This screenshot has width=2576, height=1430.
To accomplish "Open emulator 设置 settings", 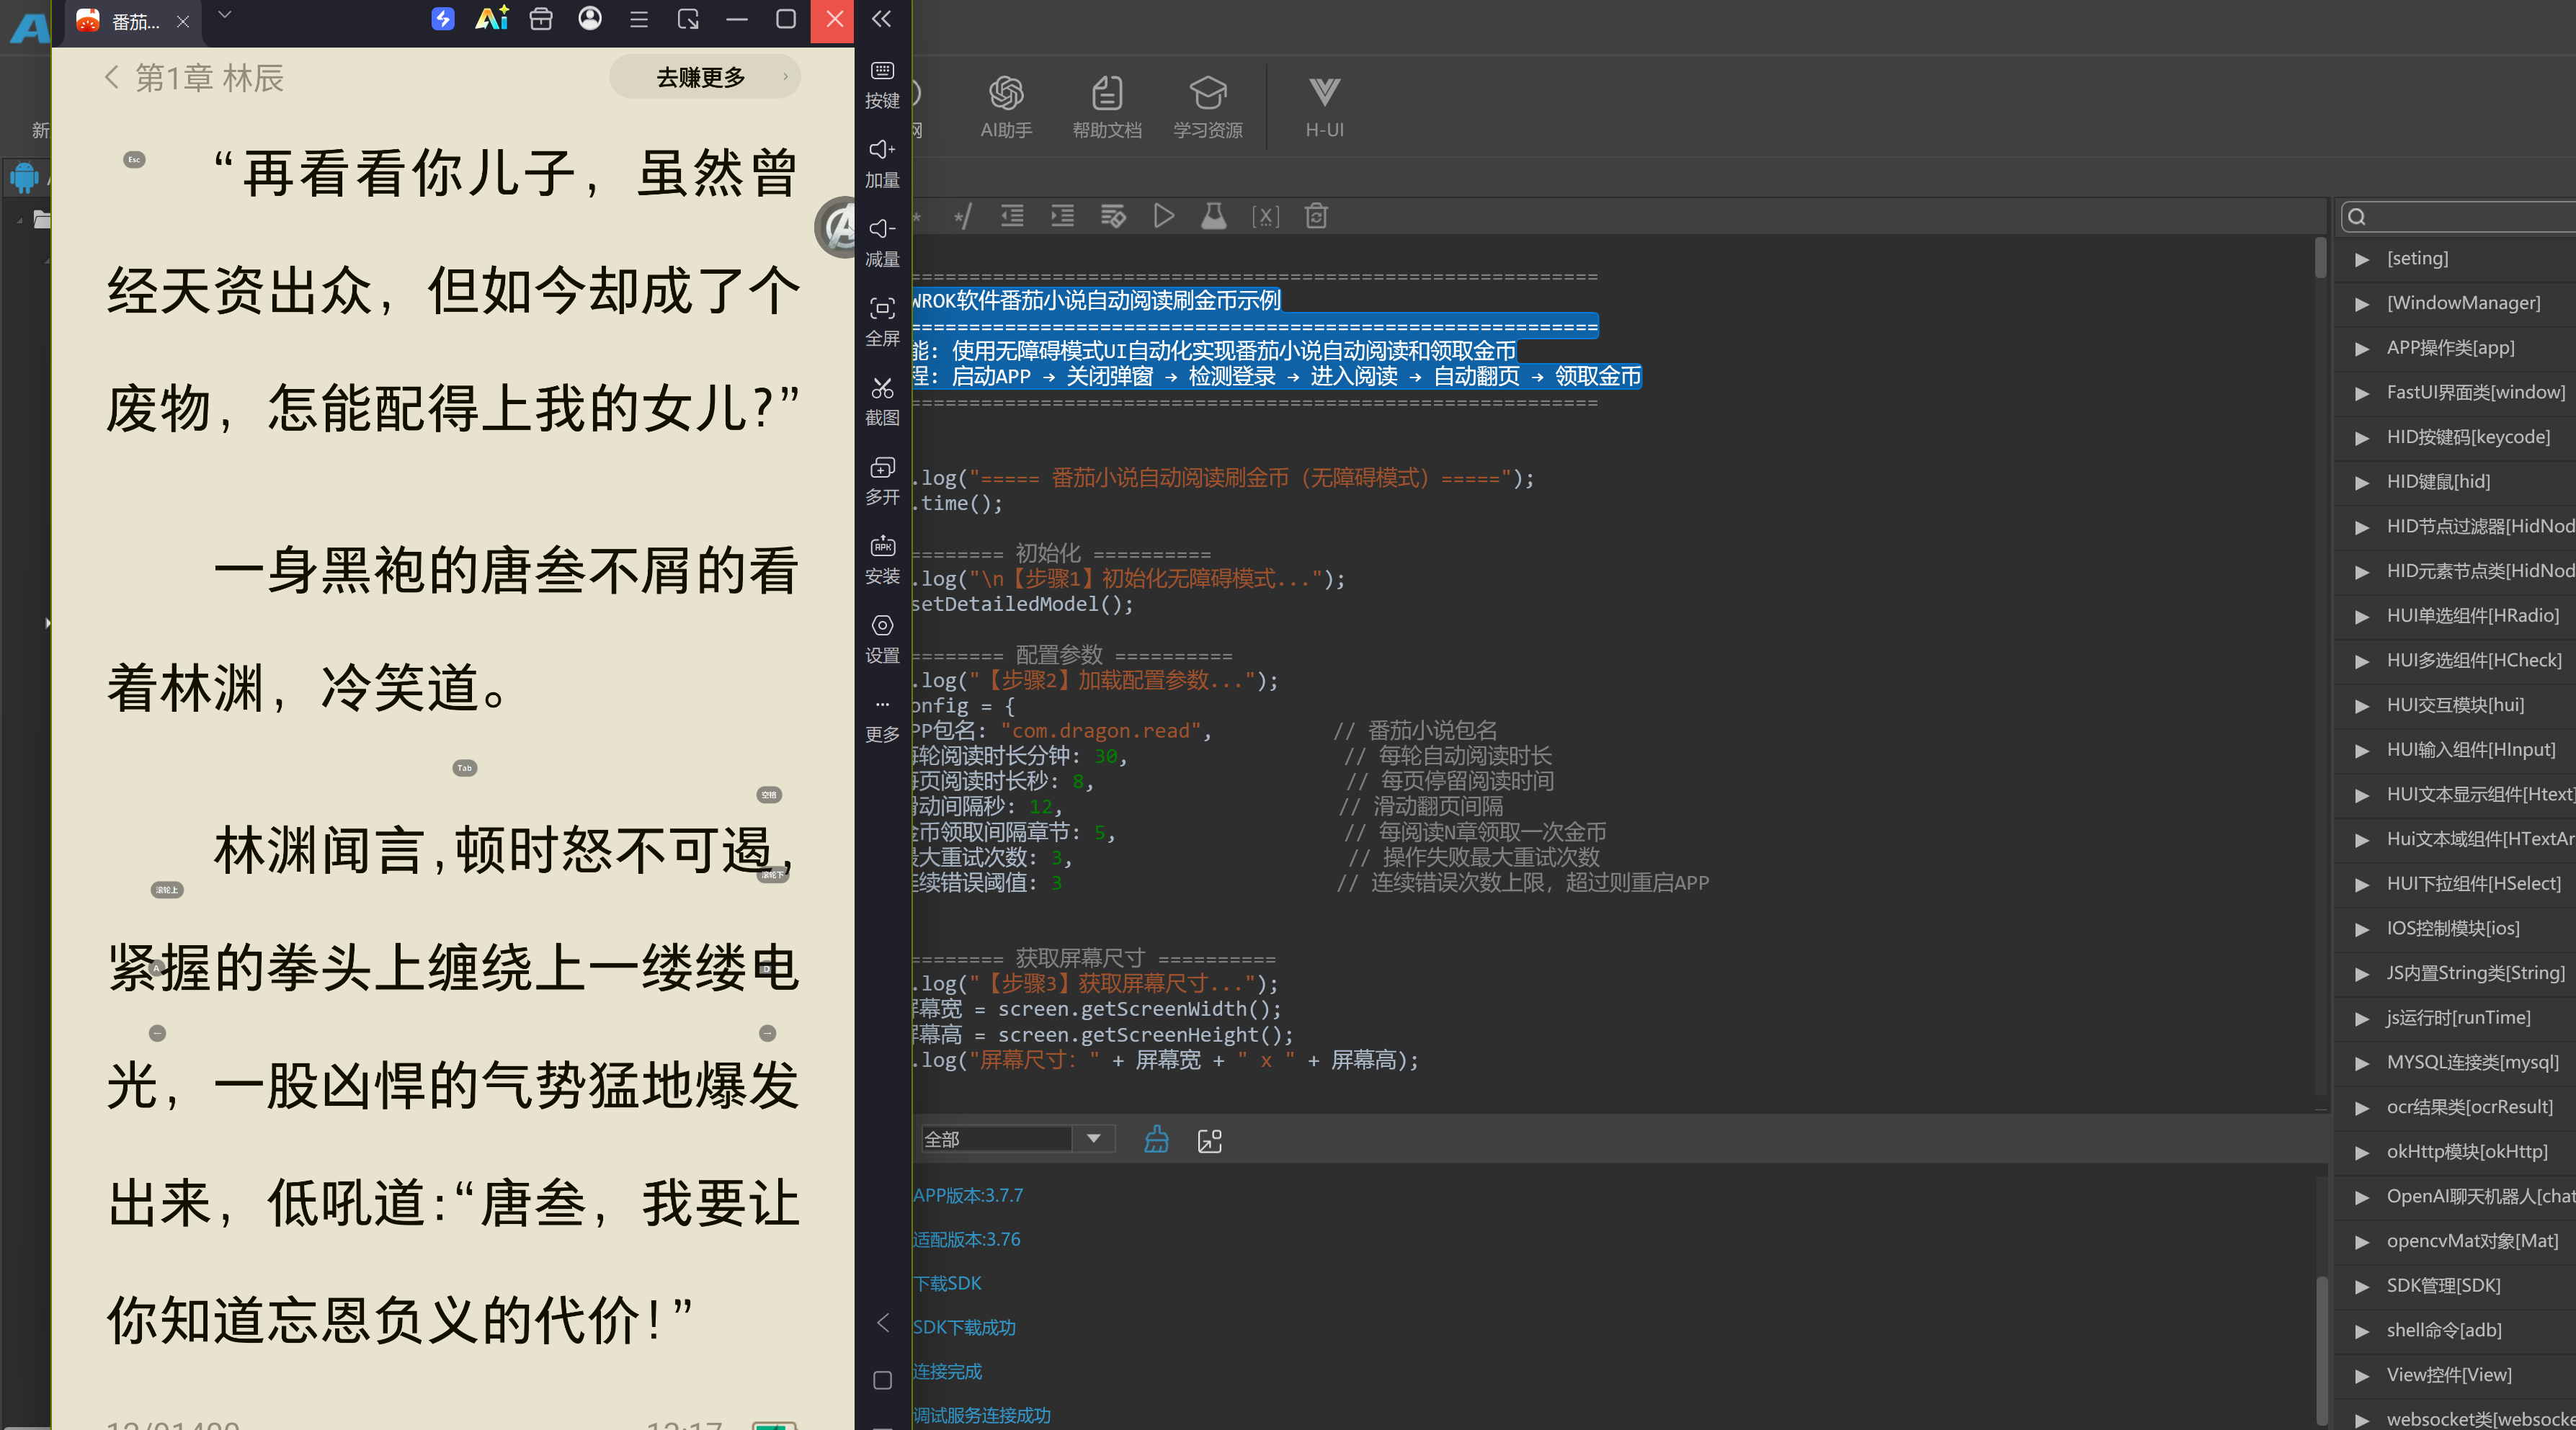I will (x=882, y=639).
